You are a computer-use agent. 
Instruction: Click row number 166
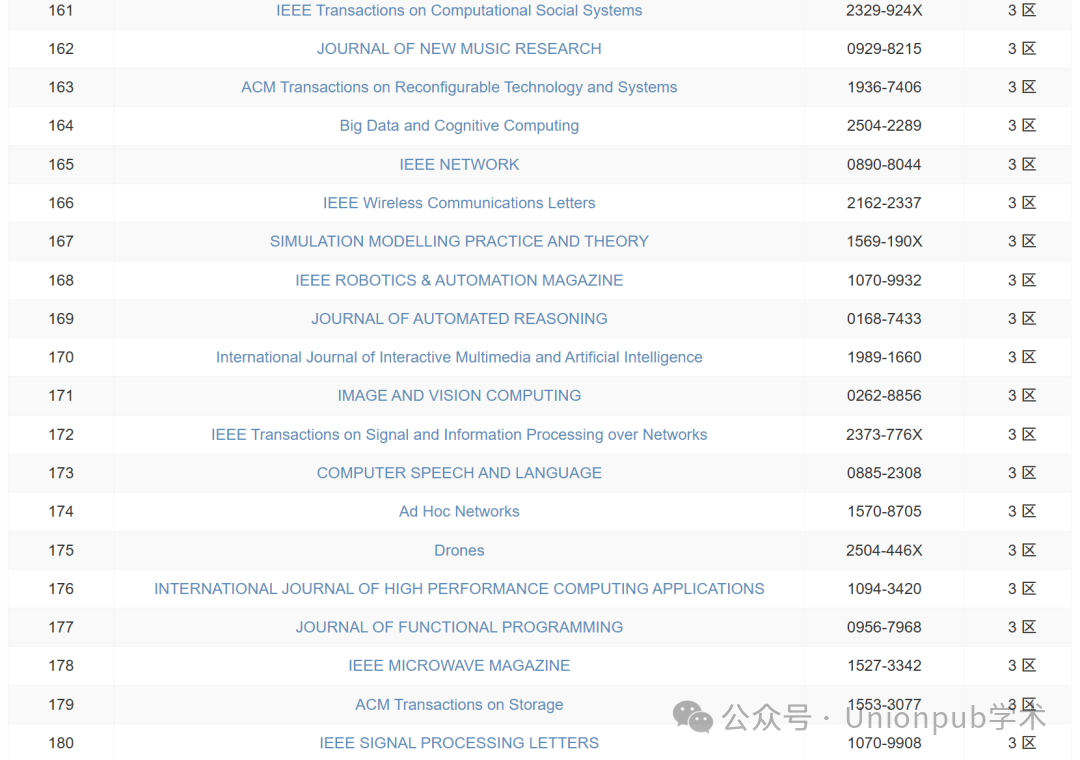(x=61, y=203)
